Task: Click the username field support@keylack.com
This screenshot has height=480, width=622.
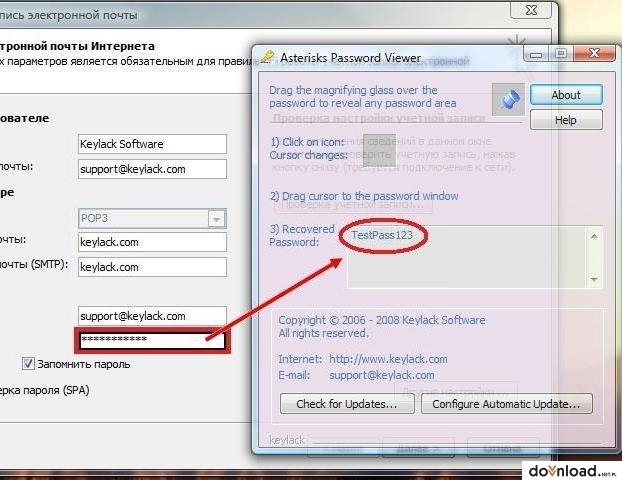Action: click(152, 316)
